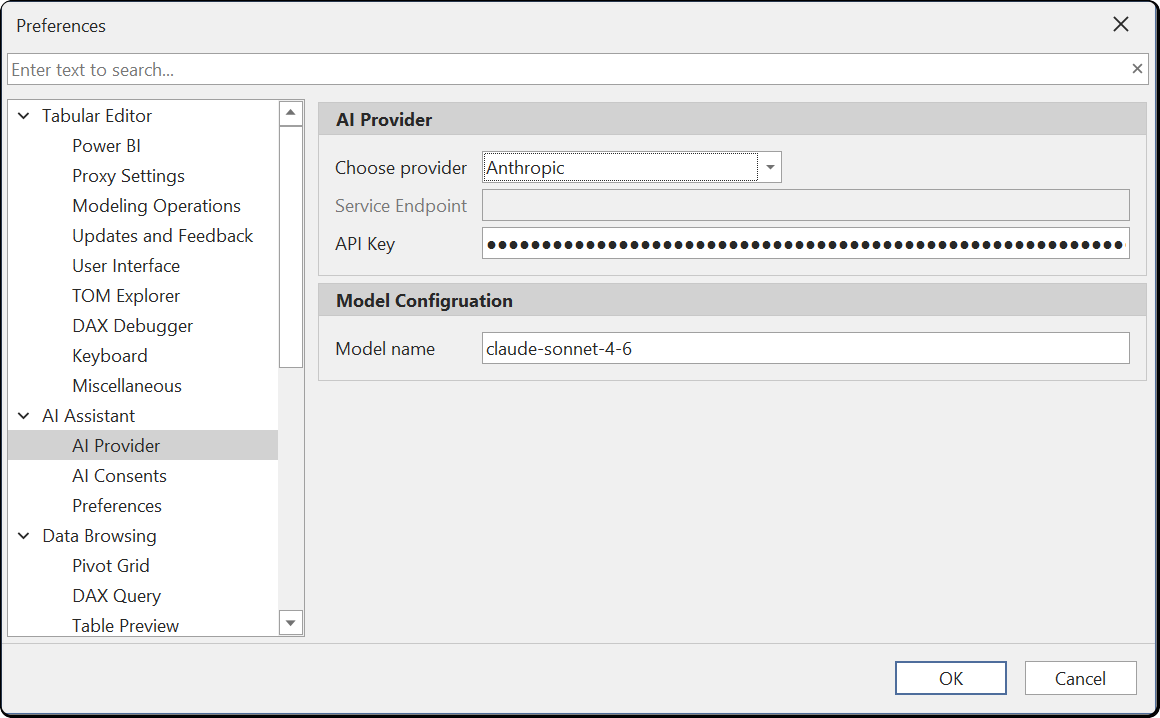Viewport: 1160px width, 718px height.
Task: Select Table Preview settings
Action: pos(125,625)
